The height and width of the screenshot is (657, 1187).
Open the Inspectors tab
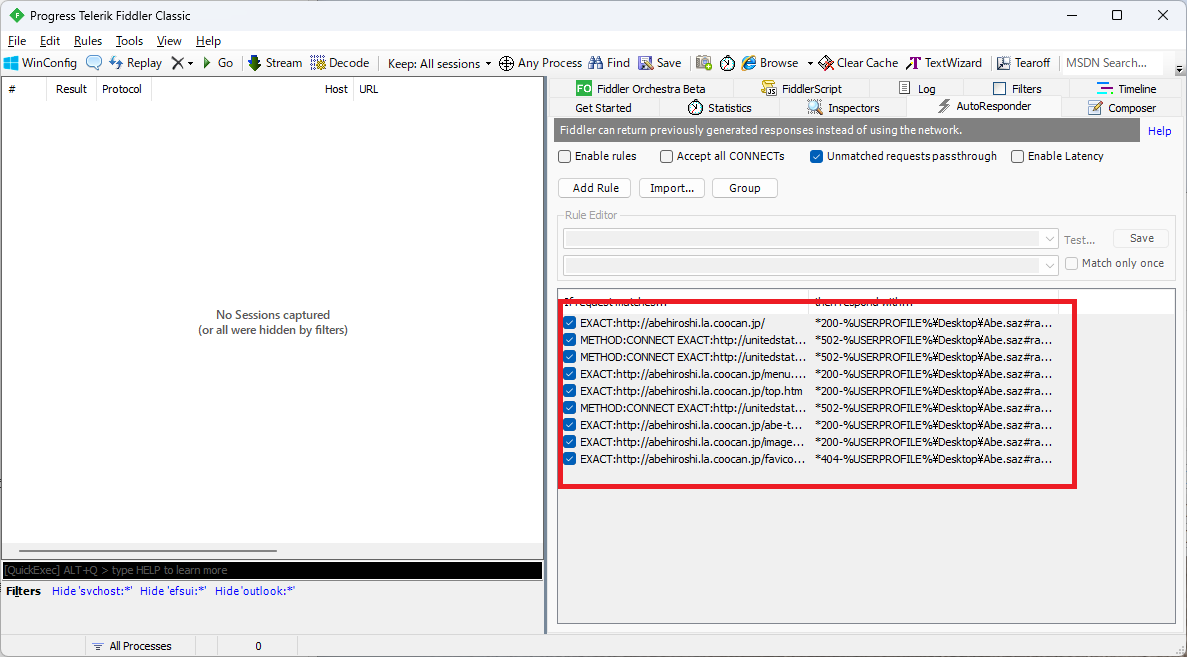pyautogui.click(x=843, y=108)
